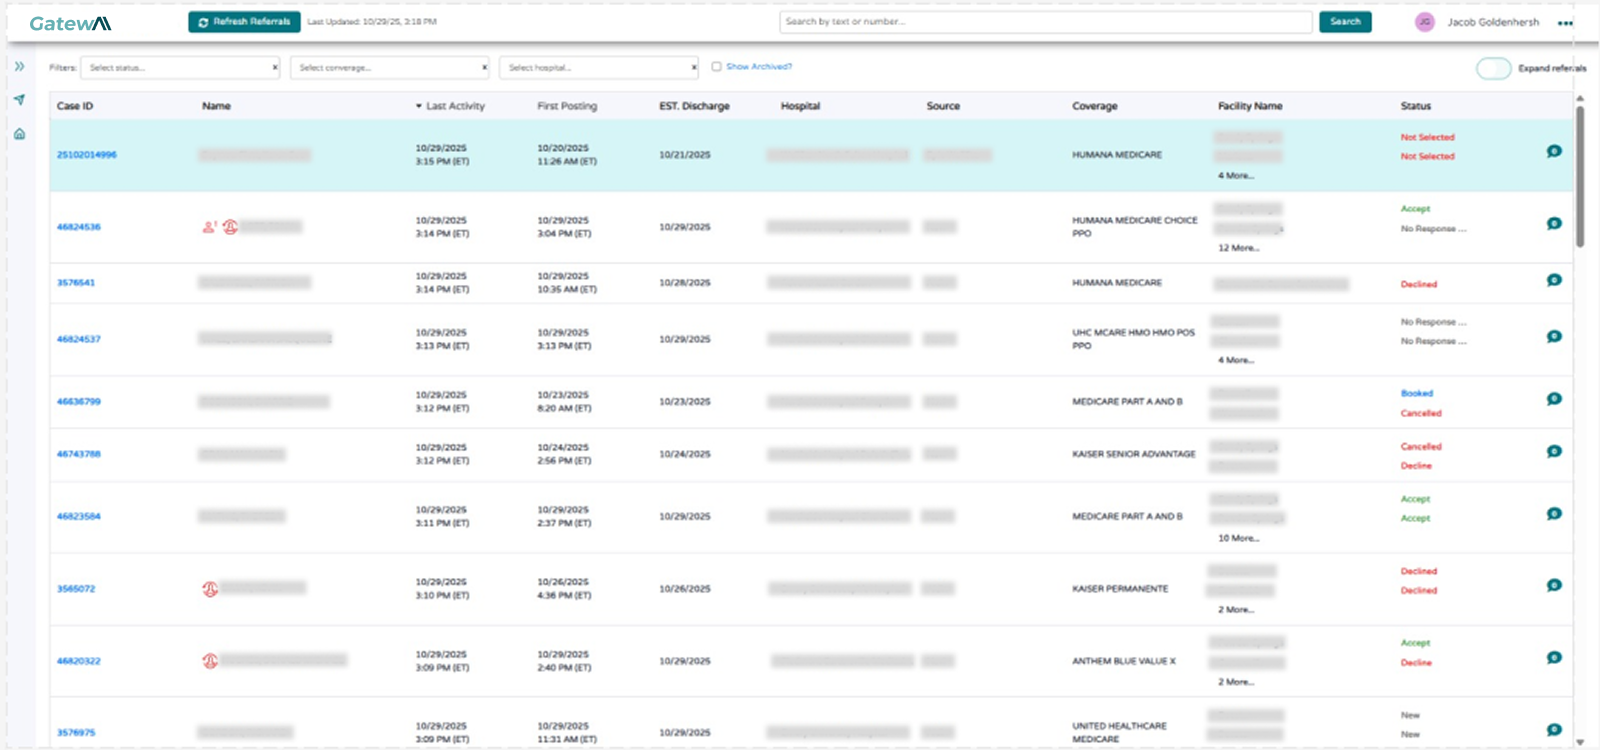Click the Jacob Goldenhersh user name
This screenshot has width=1601, height=750.
[1493, 22]
